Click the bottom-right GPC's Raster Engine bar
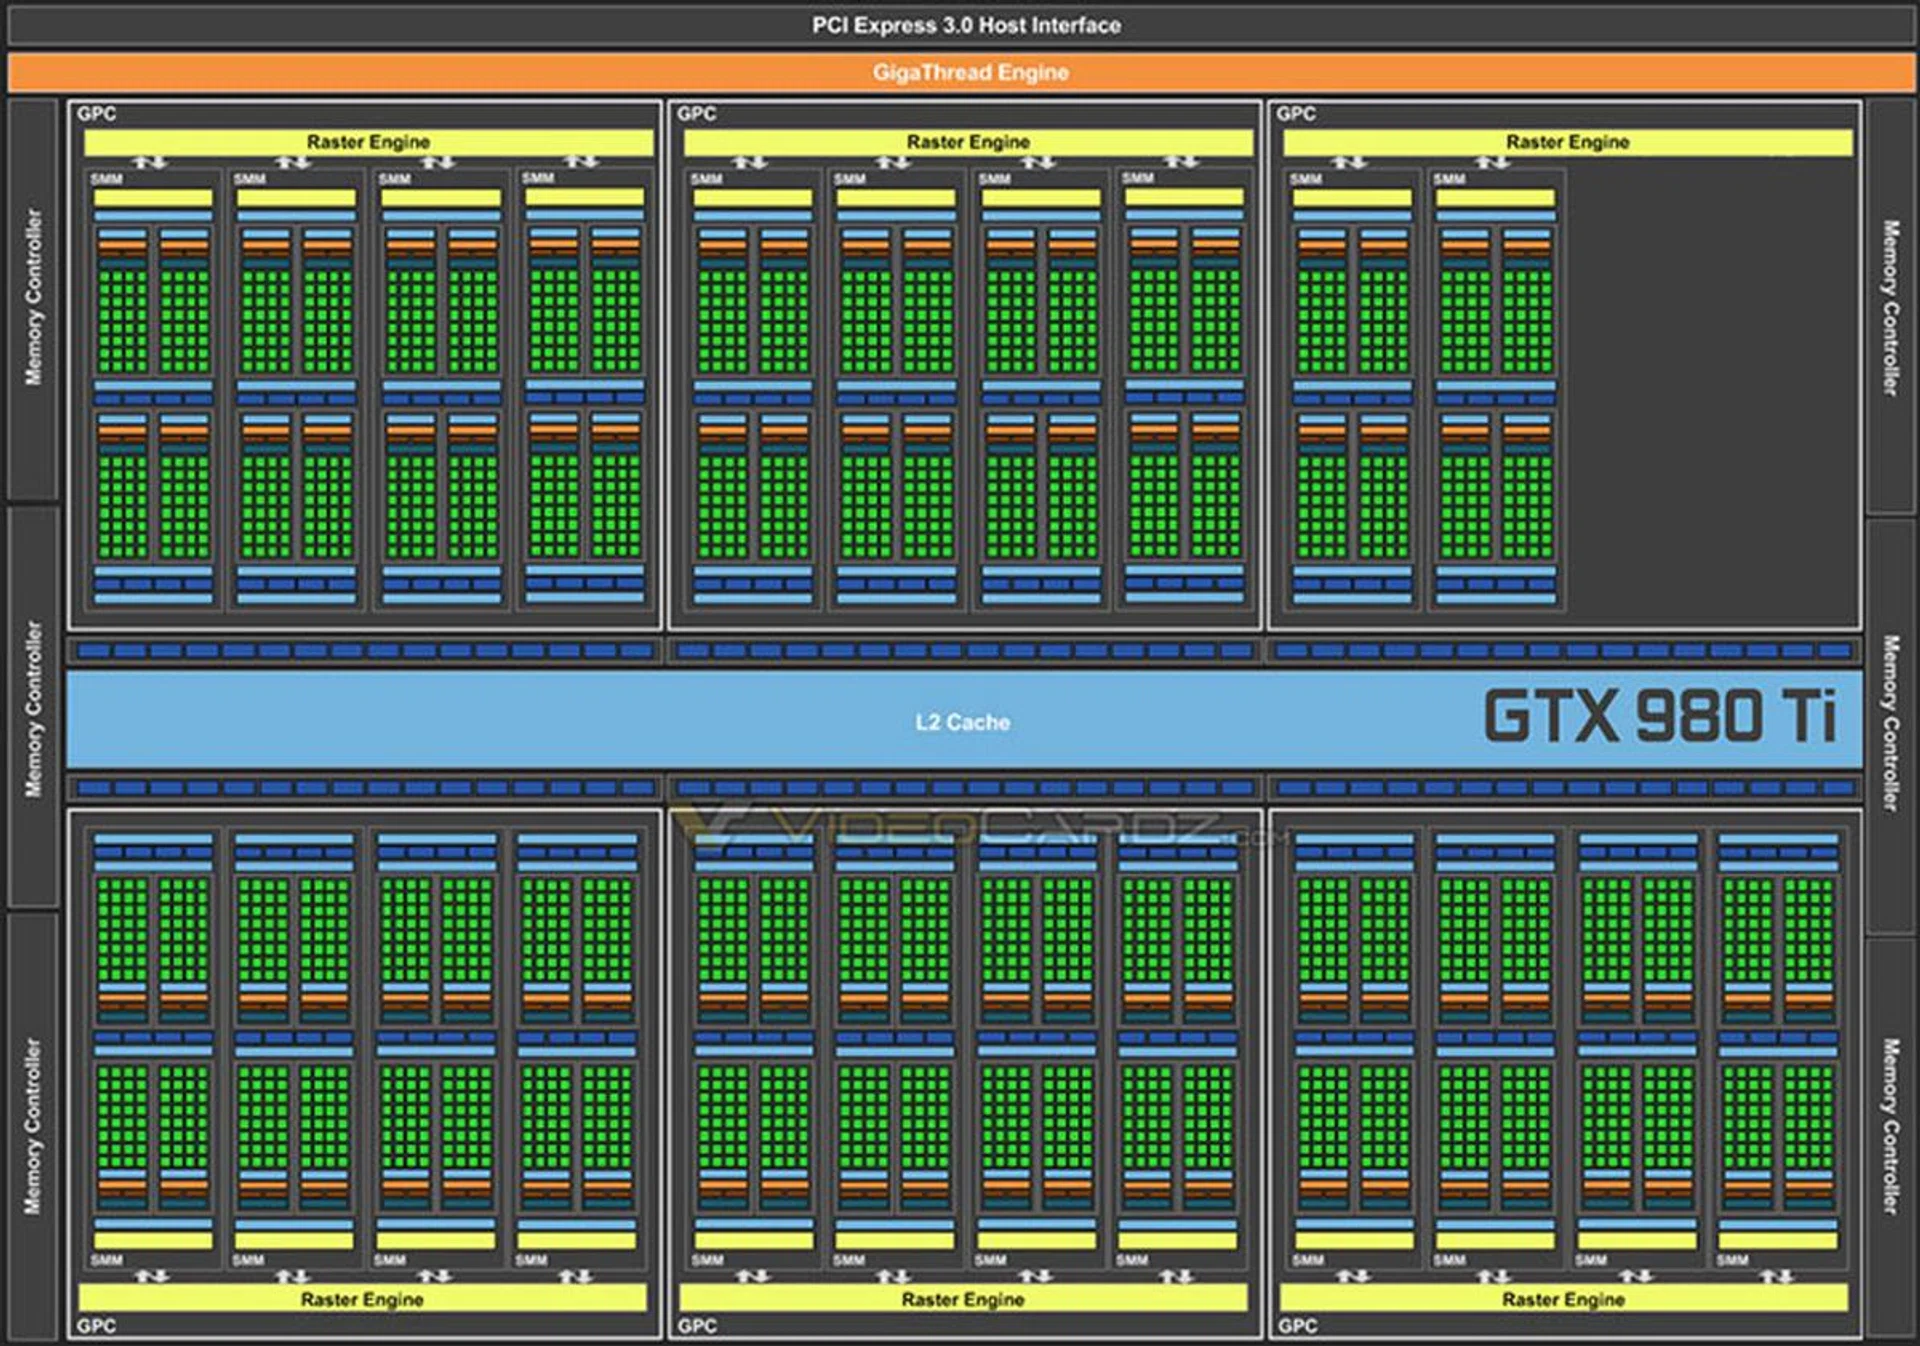Viewport: 1920px width, 1346px height. coord(1563,1299)
